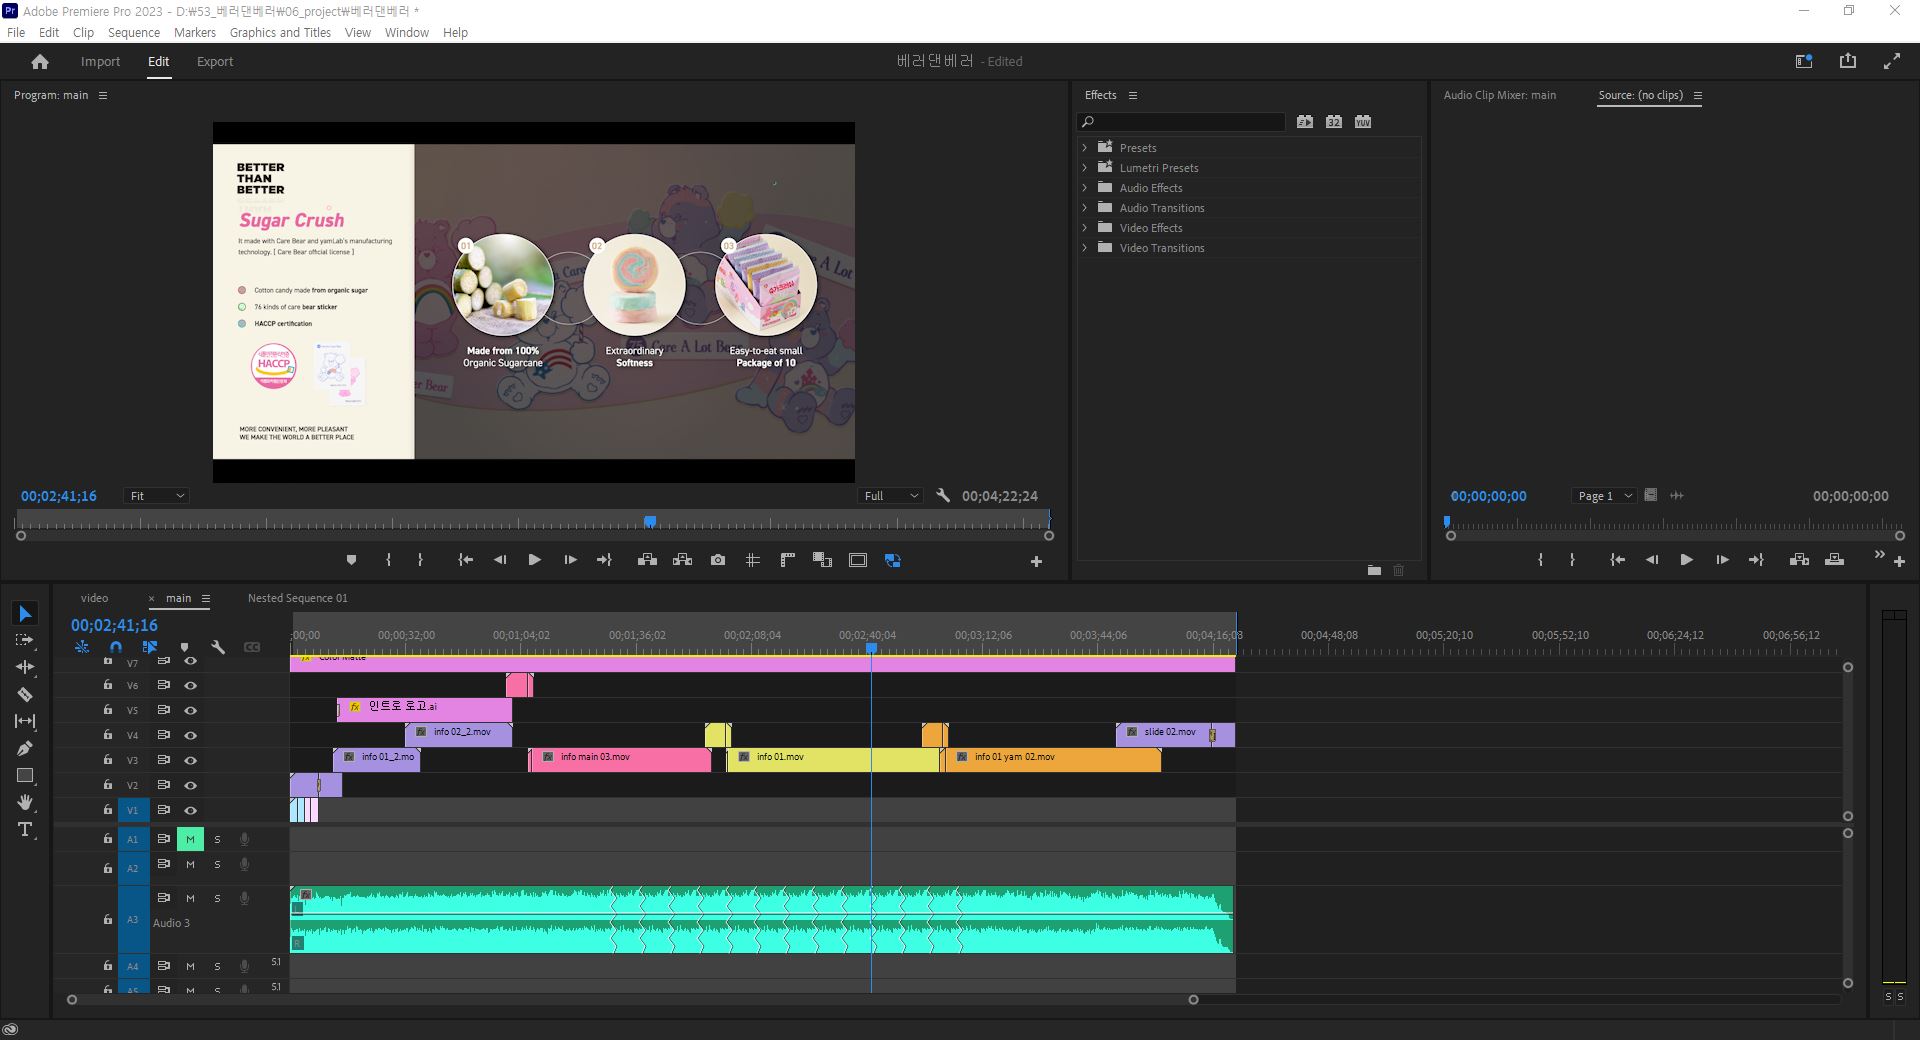Open Graphics and Titles menu
1920x1040 pixels.
pos(280,32)
